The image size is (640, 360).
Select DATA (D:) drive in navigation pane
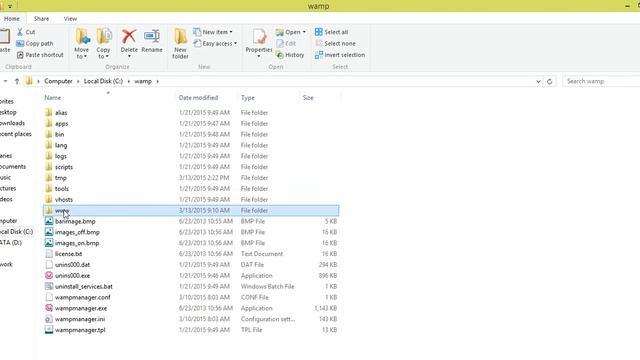tap(11, 242)
